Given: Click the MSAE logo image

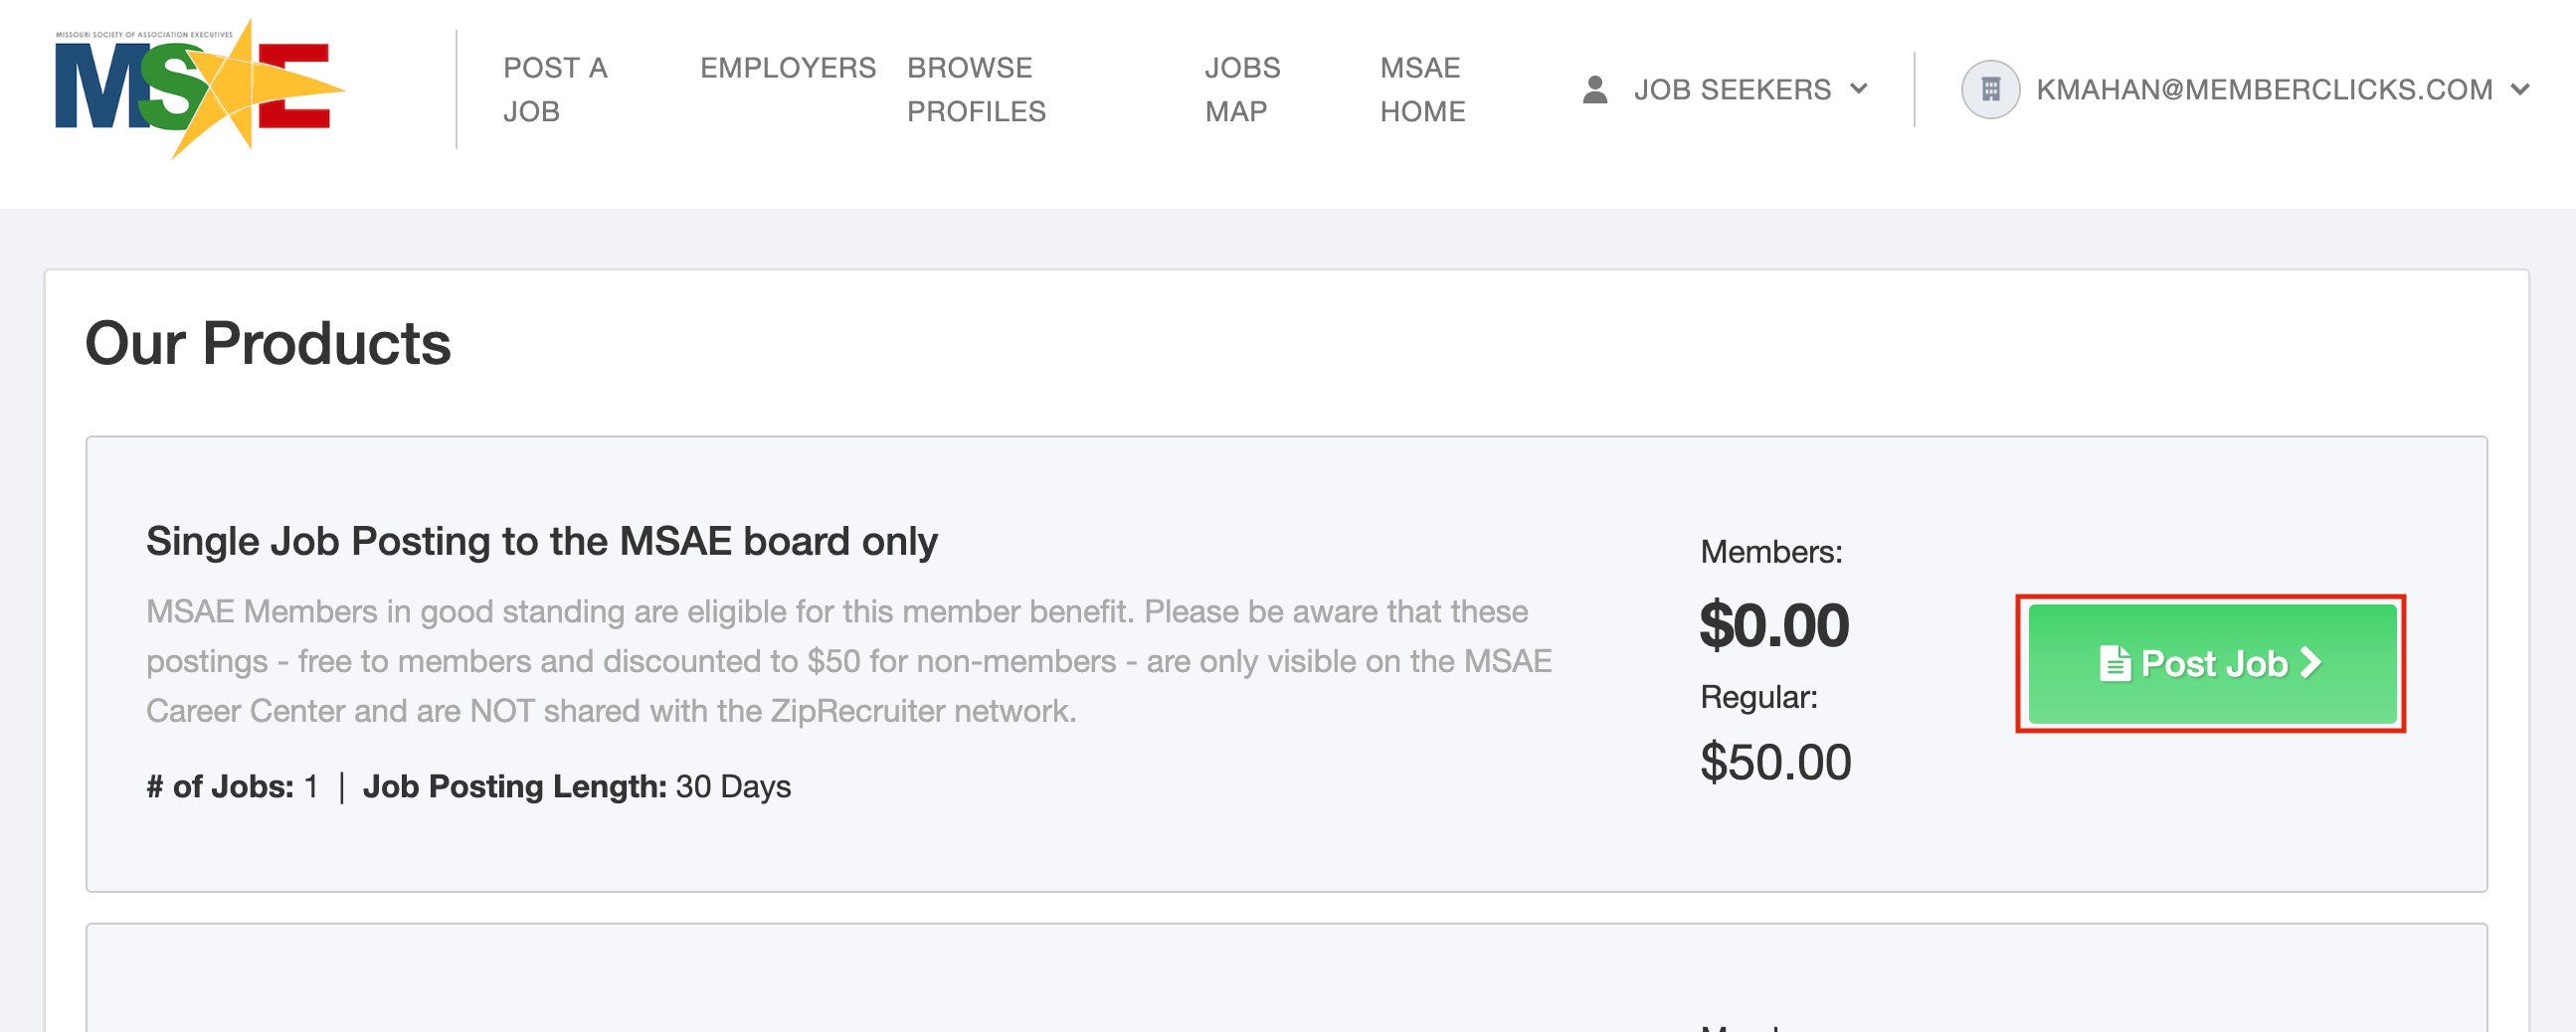Looking at the screenshot, I should click(199, 89).
